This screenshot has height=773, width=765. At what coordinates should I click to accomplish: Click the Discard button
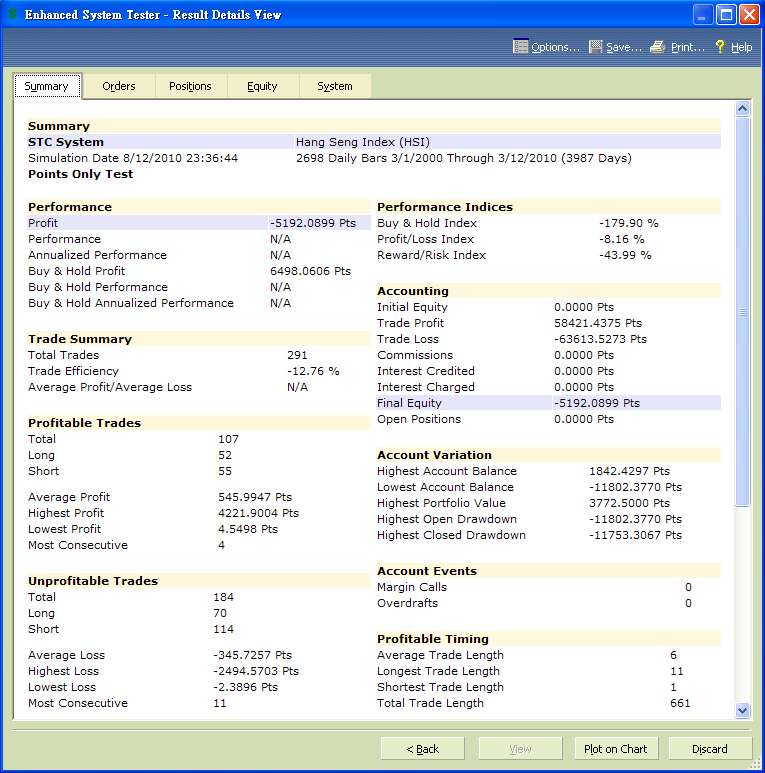(x=710, y=749)
